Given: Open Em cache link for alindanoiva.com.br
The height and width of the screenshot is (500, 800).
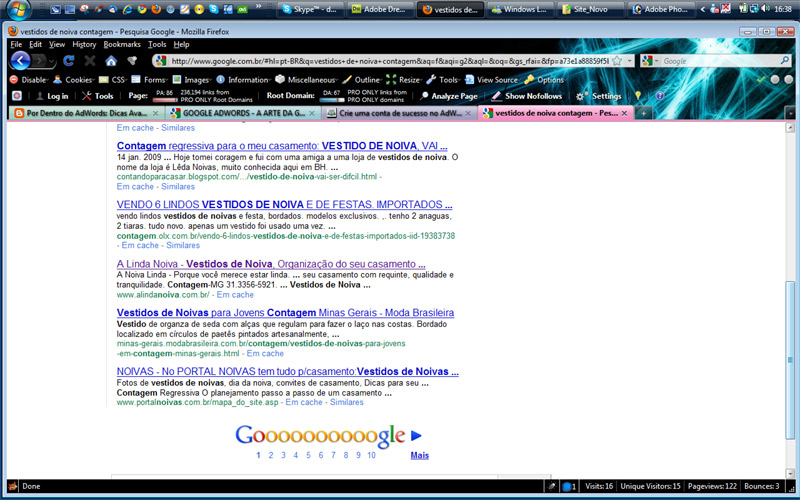Looking at the screenshot, I should coord(235,294).
